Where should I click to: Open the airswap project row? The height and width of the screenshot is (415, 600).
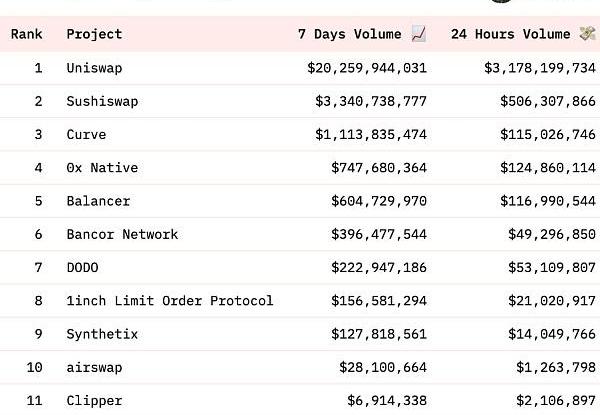point(94,367)
